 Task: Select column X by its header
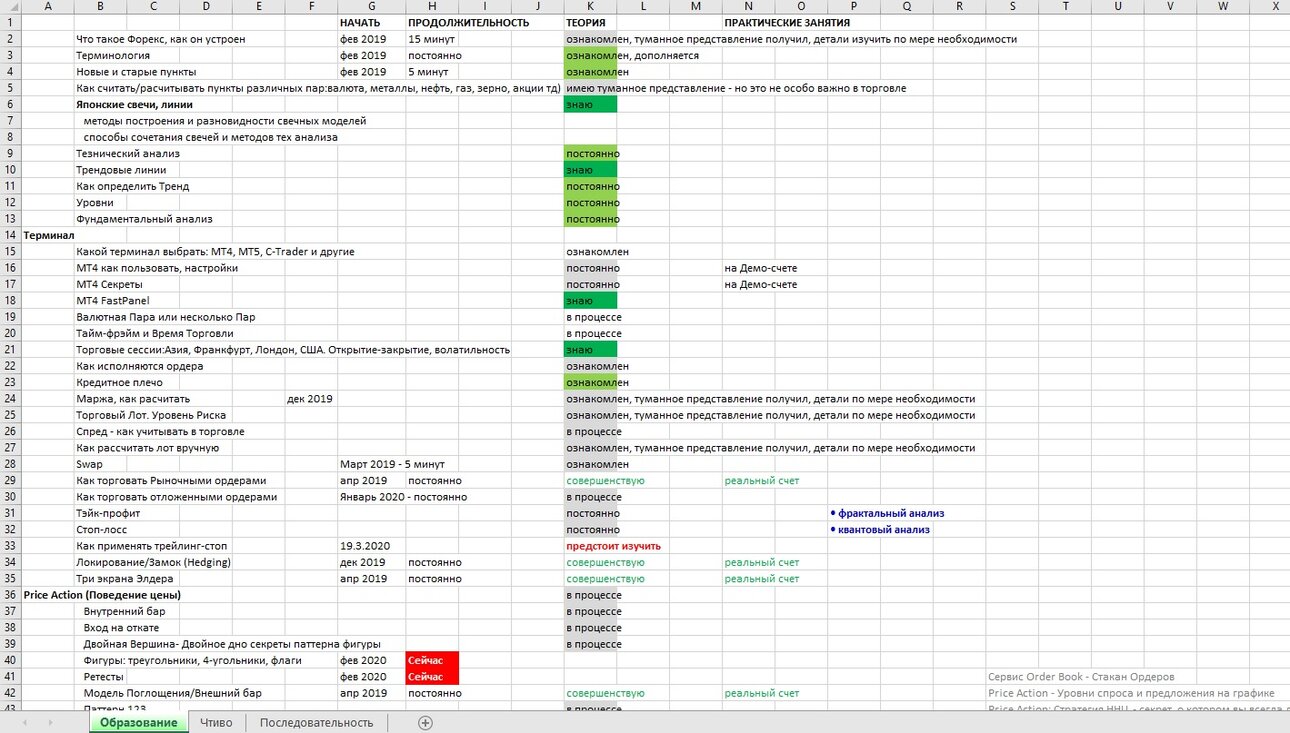(1274, 7)
